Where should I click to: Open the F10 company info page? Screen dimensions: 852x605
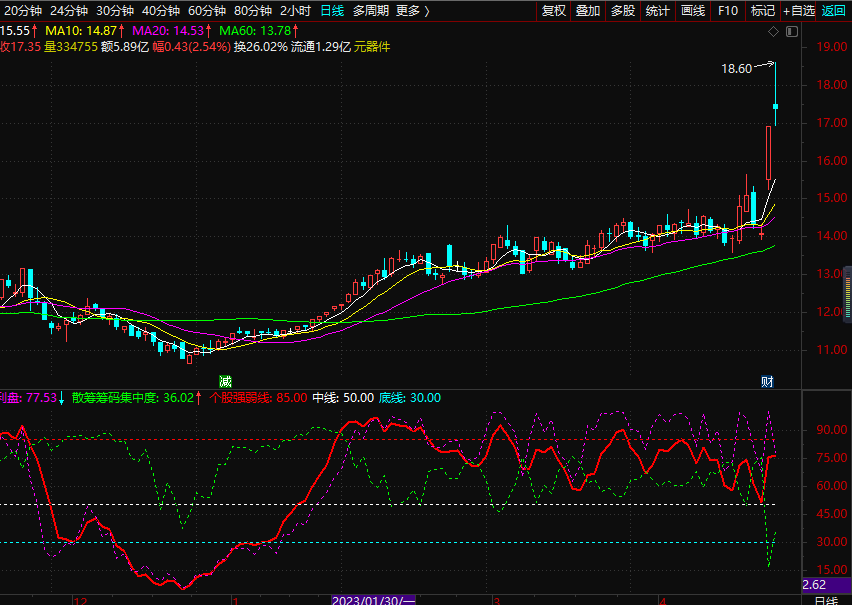(x=728, y=11)
